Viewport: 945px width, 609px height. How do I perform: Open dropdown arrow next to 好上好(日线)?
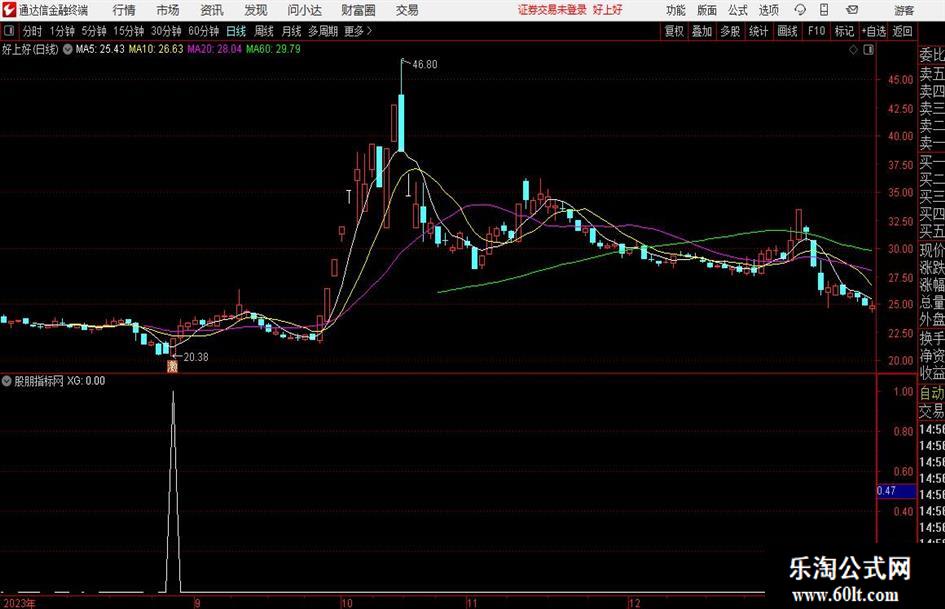point(68,49)
